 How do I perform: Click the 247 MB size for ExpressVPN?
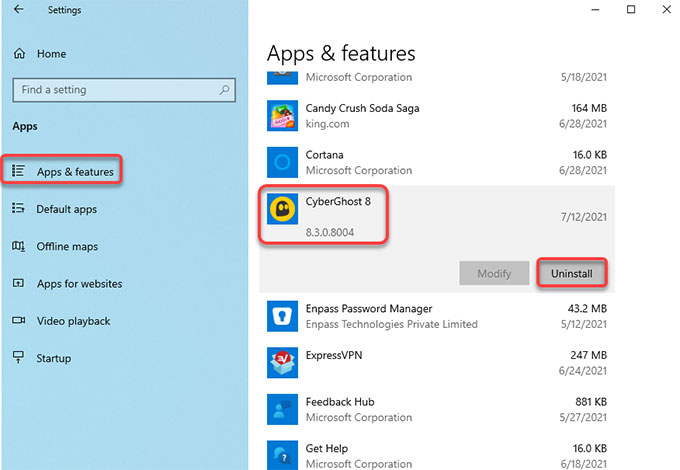(588, 355)
